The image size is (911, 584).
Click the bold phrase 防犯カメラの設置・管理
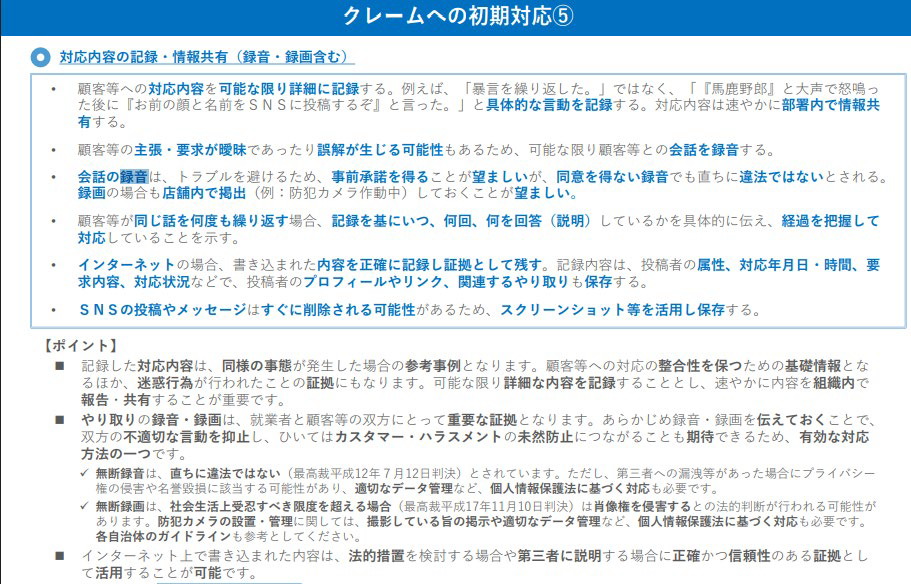(x=225, y=521)
